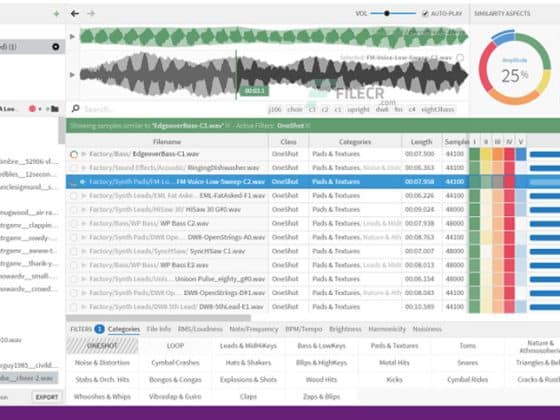Play the Unison Pulse row preview
The width and height of the screenshot is (560, 420).
[x=84, y=279]
